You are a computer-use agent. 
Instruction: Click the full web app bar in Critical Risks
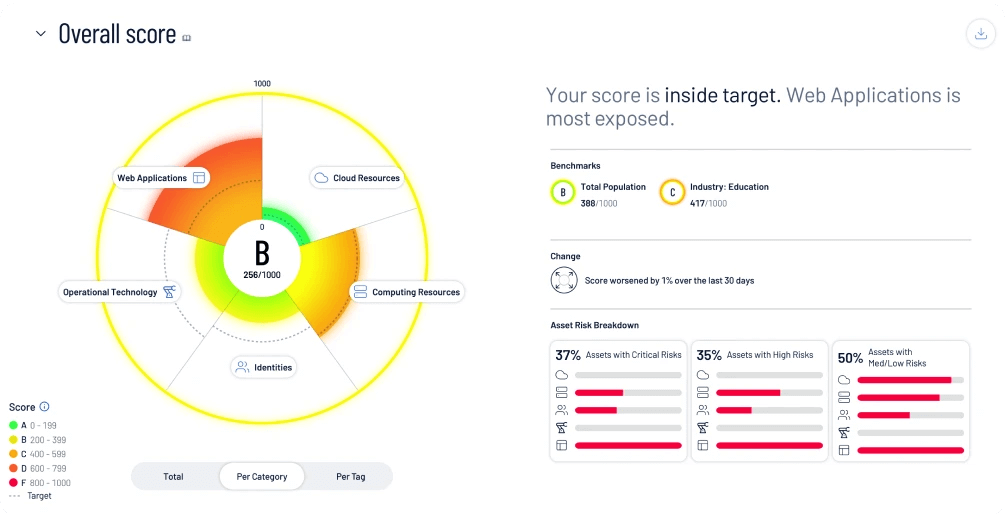coord(628,445)
